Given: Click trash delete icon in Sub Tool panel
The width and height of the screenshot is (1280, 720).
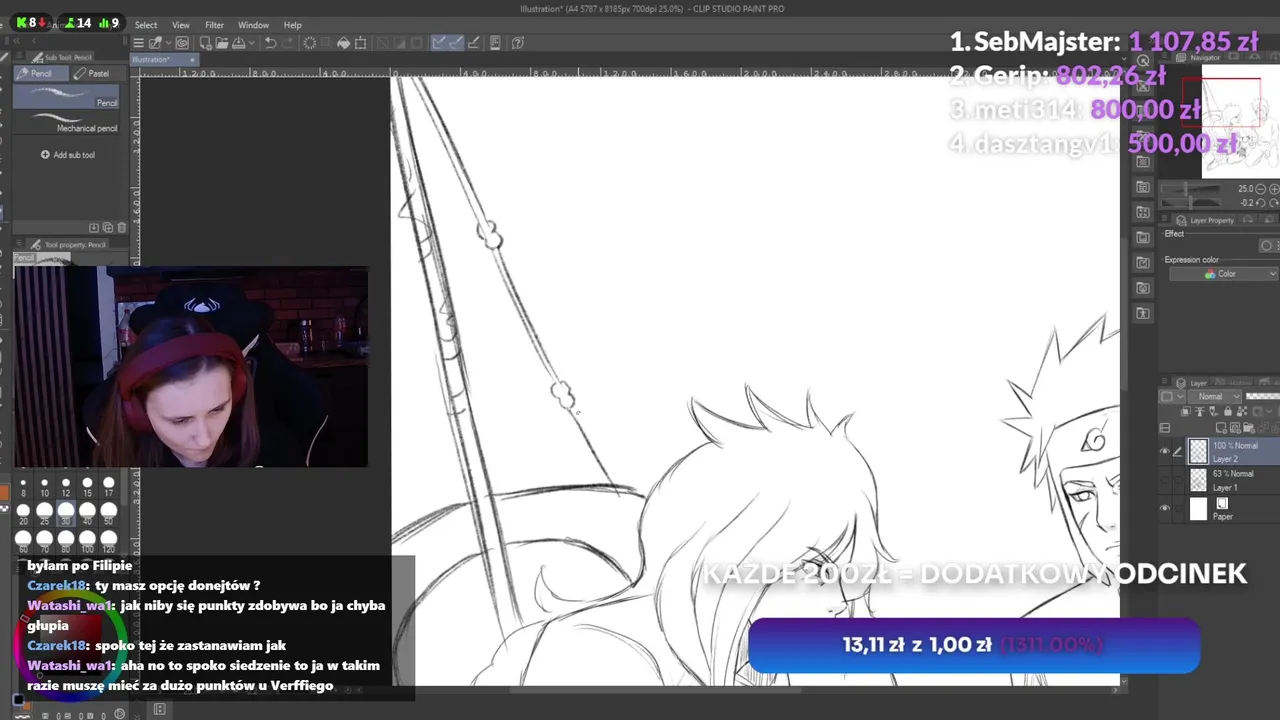Looking at the screenshot, I should click(x=122, y=227).
